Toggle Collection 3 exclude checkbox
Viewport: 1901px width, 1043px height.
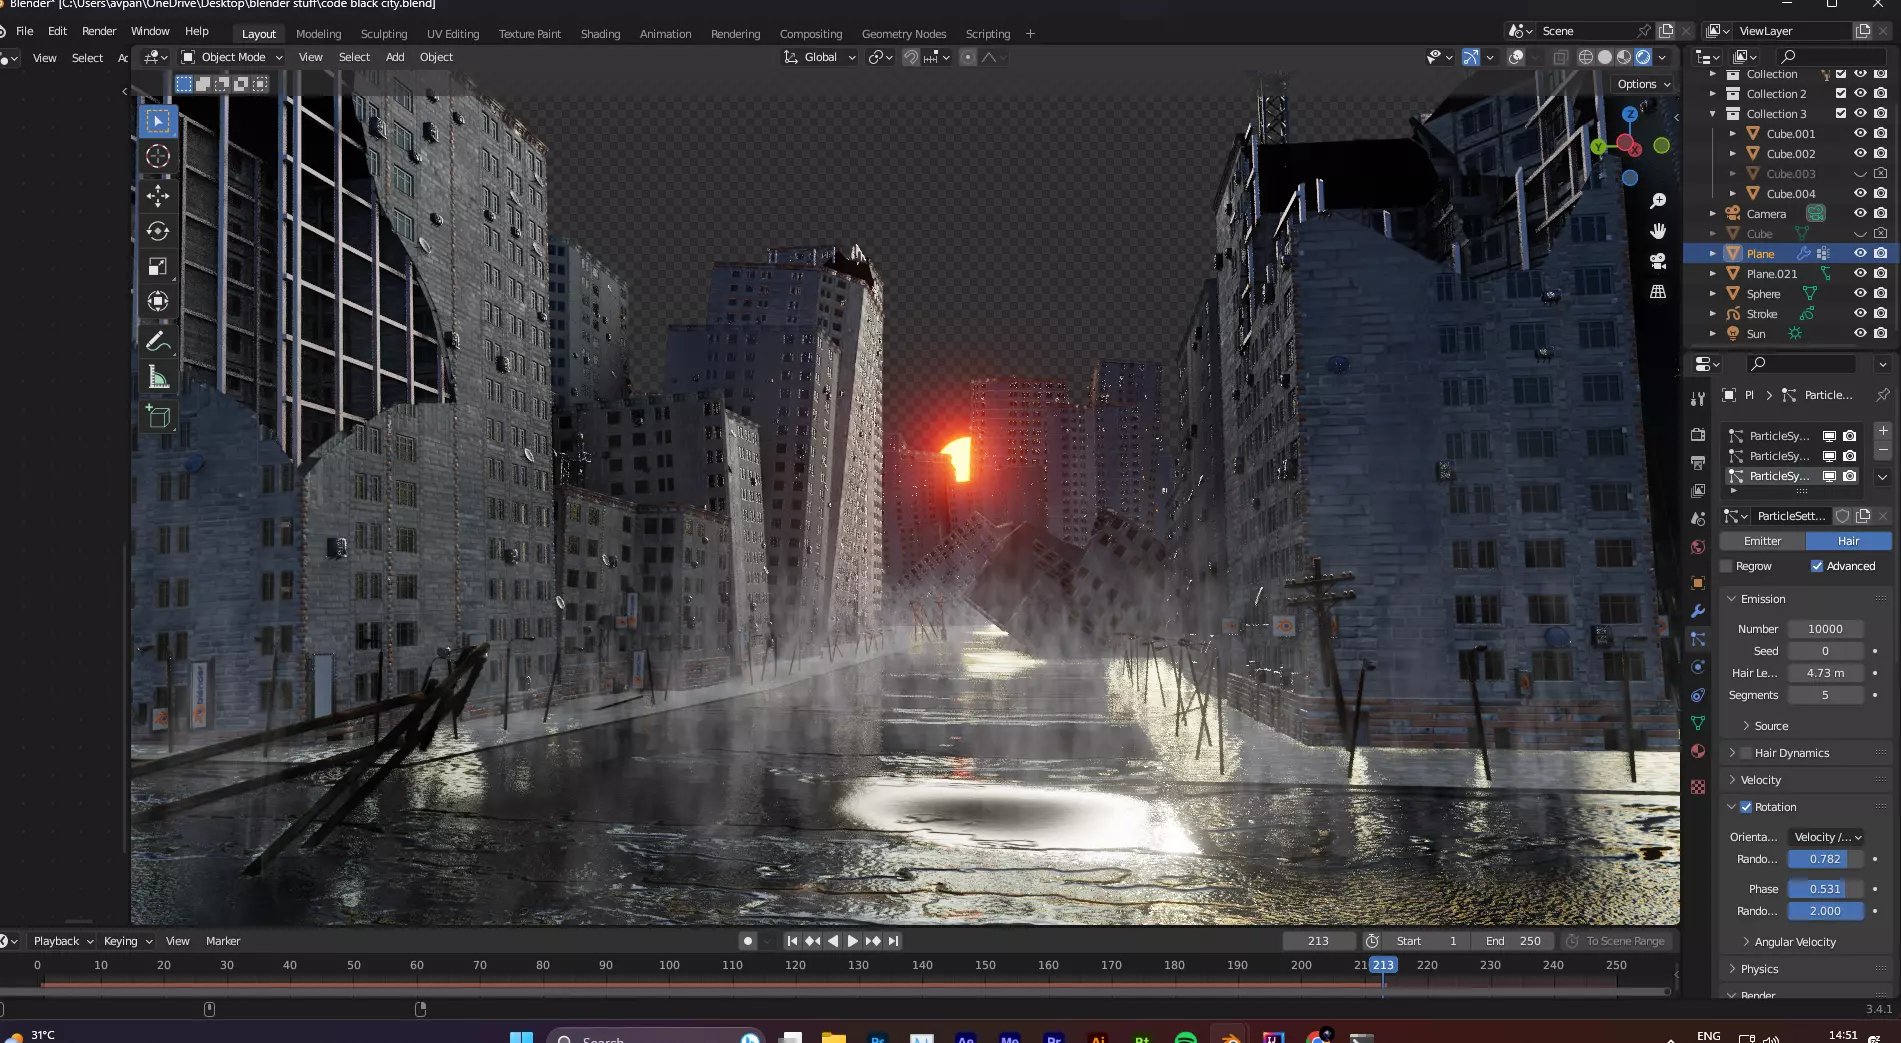click(1841, 113)
